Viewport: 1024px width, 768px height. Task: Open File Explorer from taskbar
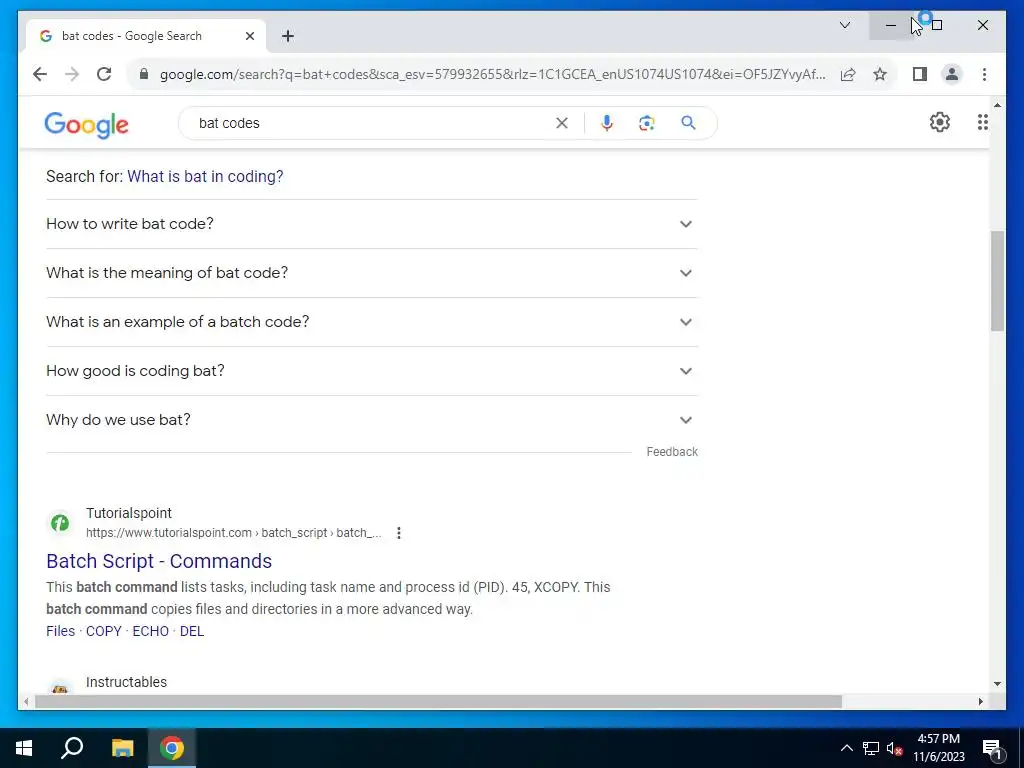tap(122, 748)
